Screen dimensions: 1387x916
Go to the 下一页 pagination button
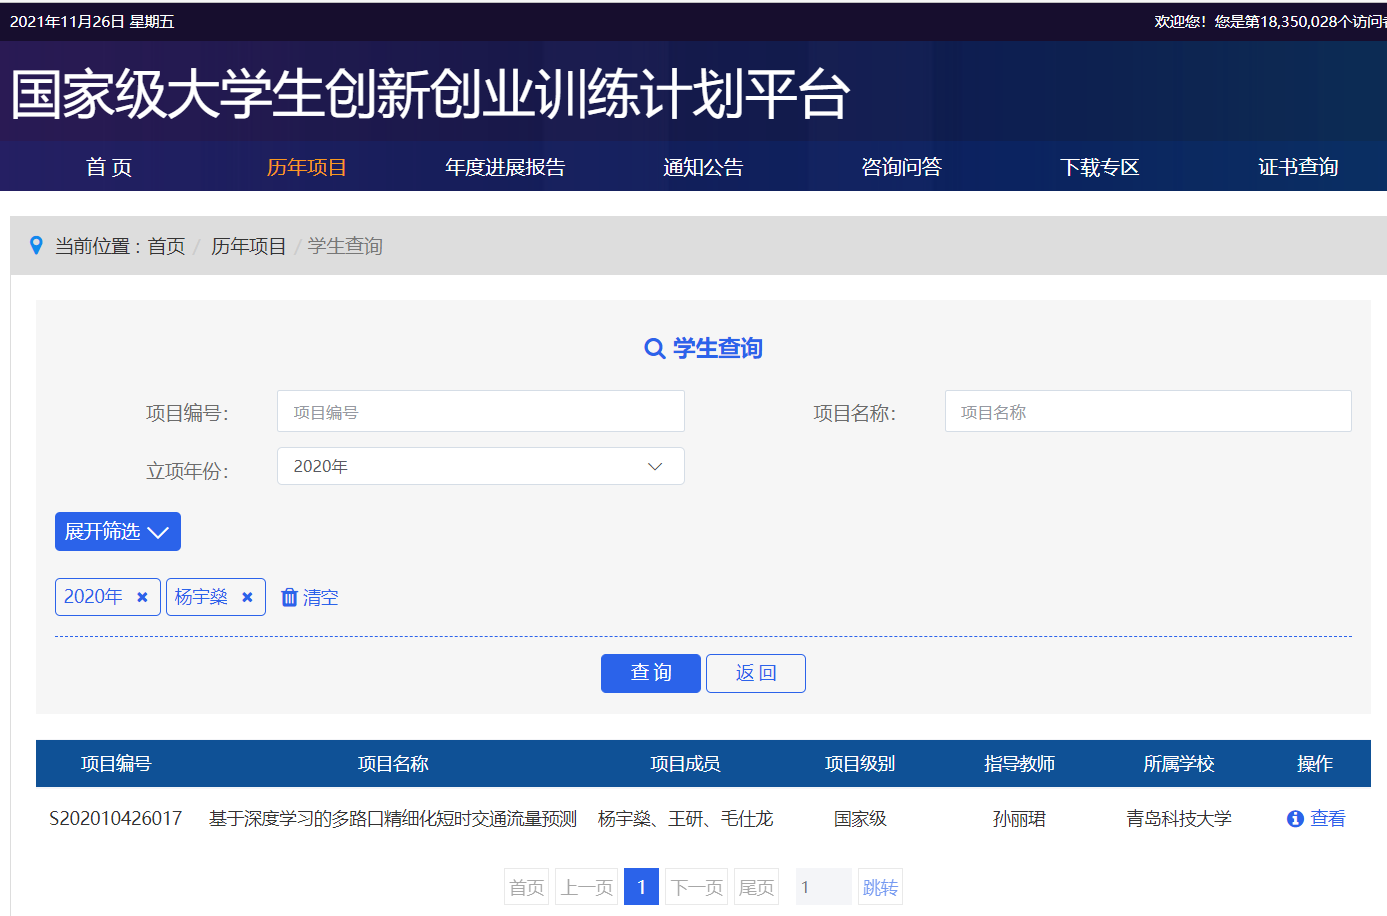[x=696, y=887]
